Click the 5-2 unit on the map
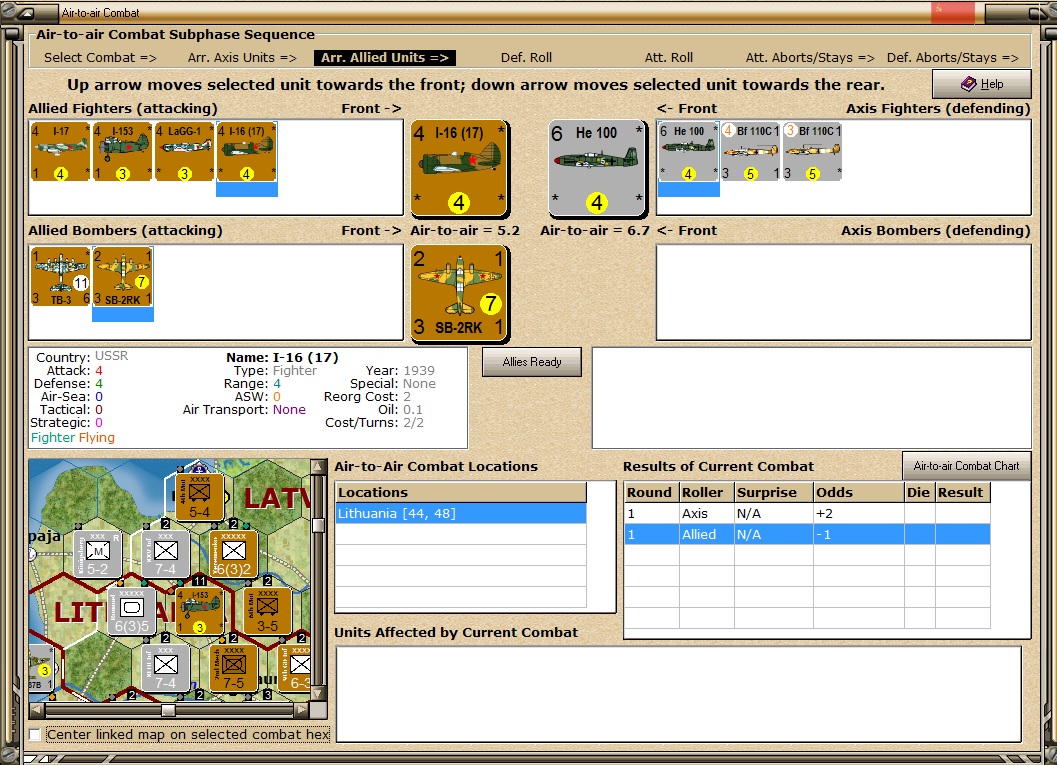1057x765 pixels. [x=98, y=555]
